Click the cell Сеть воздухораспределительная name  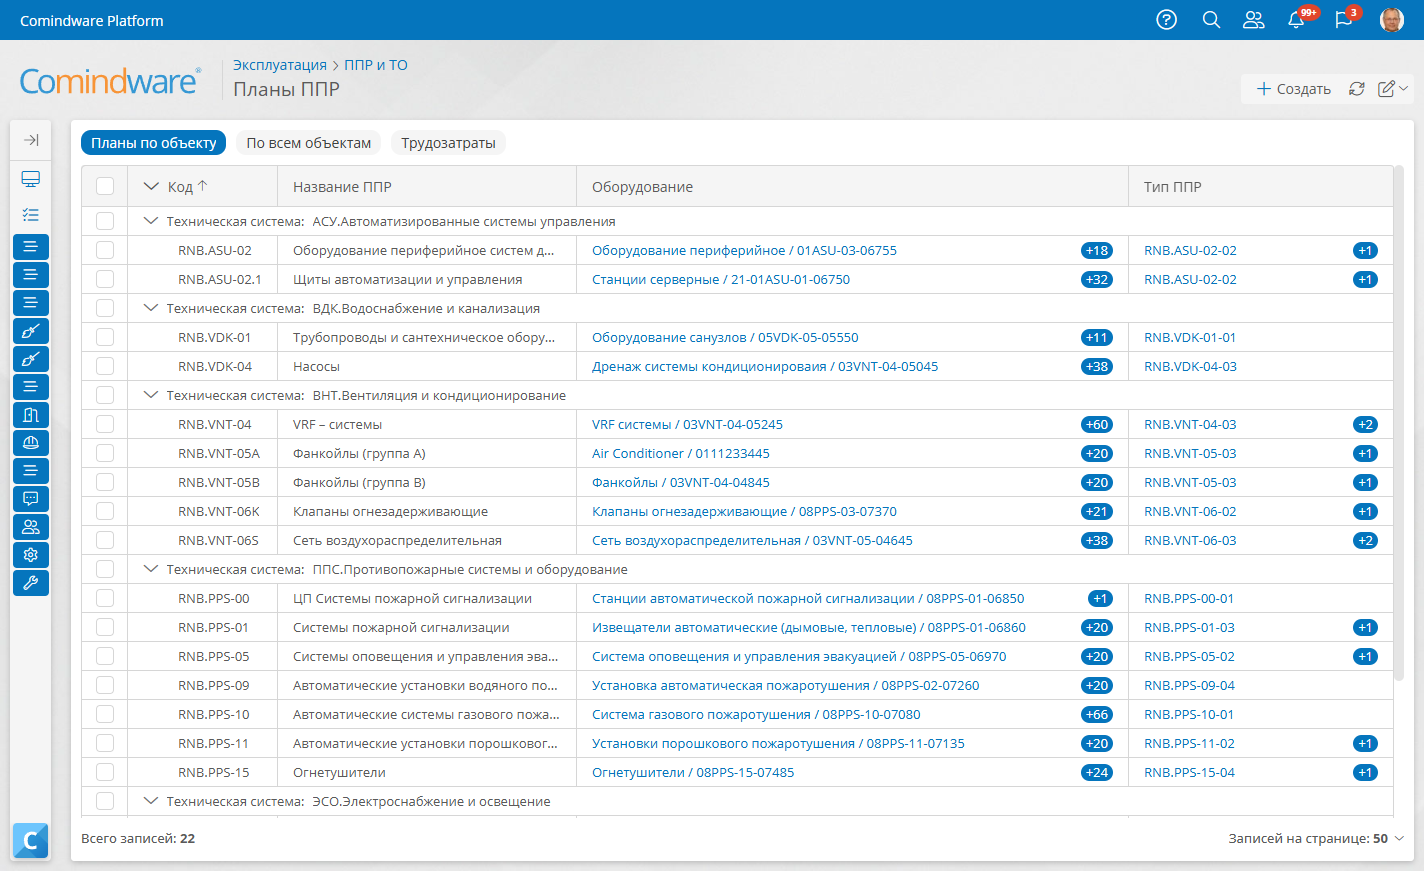tap(397, 541)
